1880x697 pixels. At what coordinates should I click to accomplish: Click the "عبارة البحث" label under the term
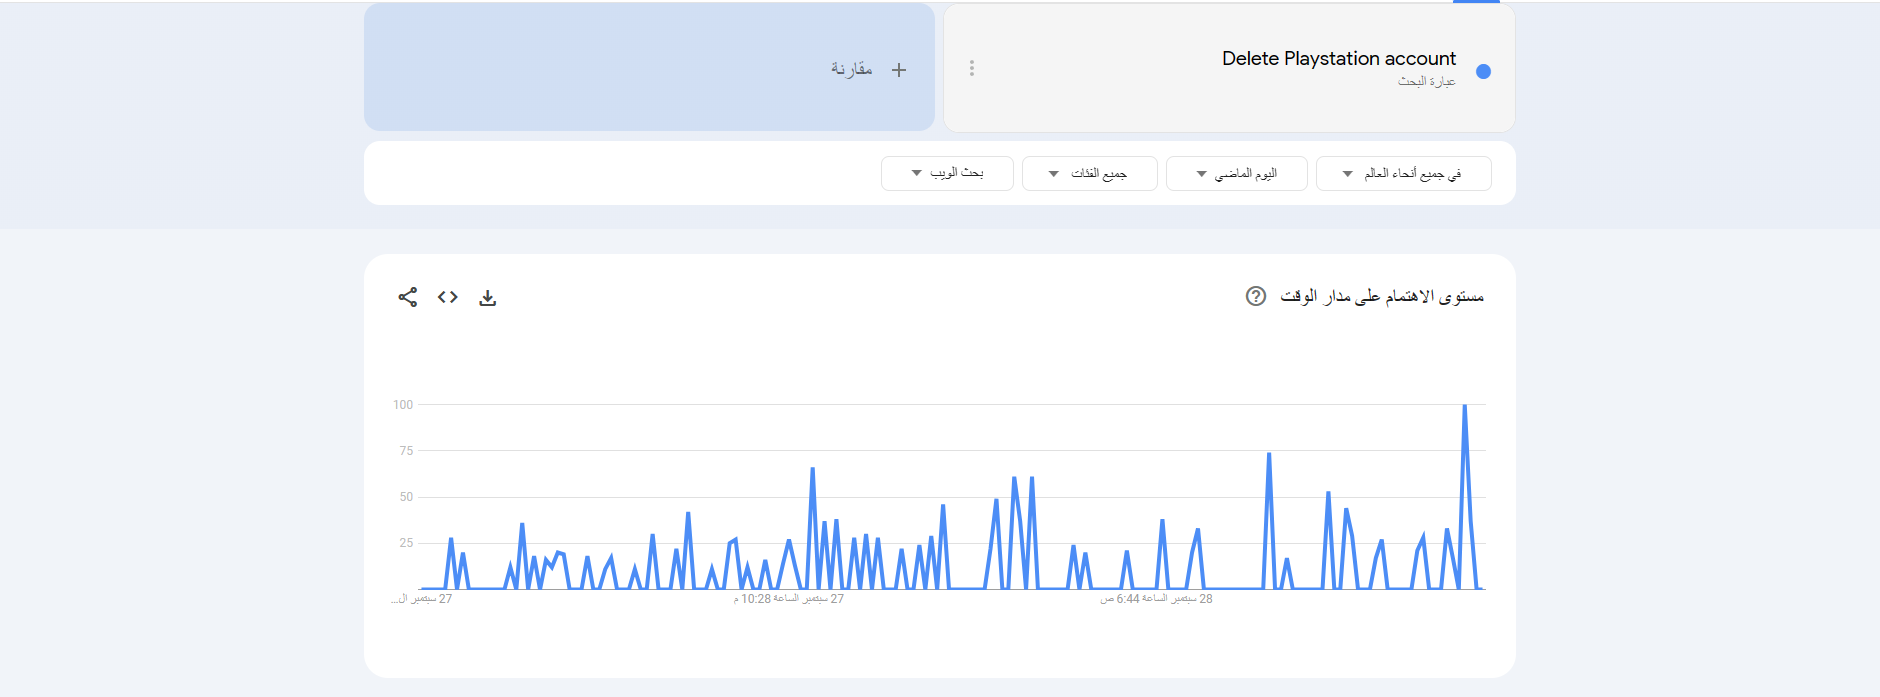tap(1426, 82)
